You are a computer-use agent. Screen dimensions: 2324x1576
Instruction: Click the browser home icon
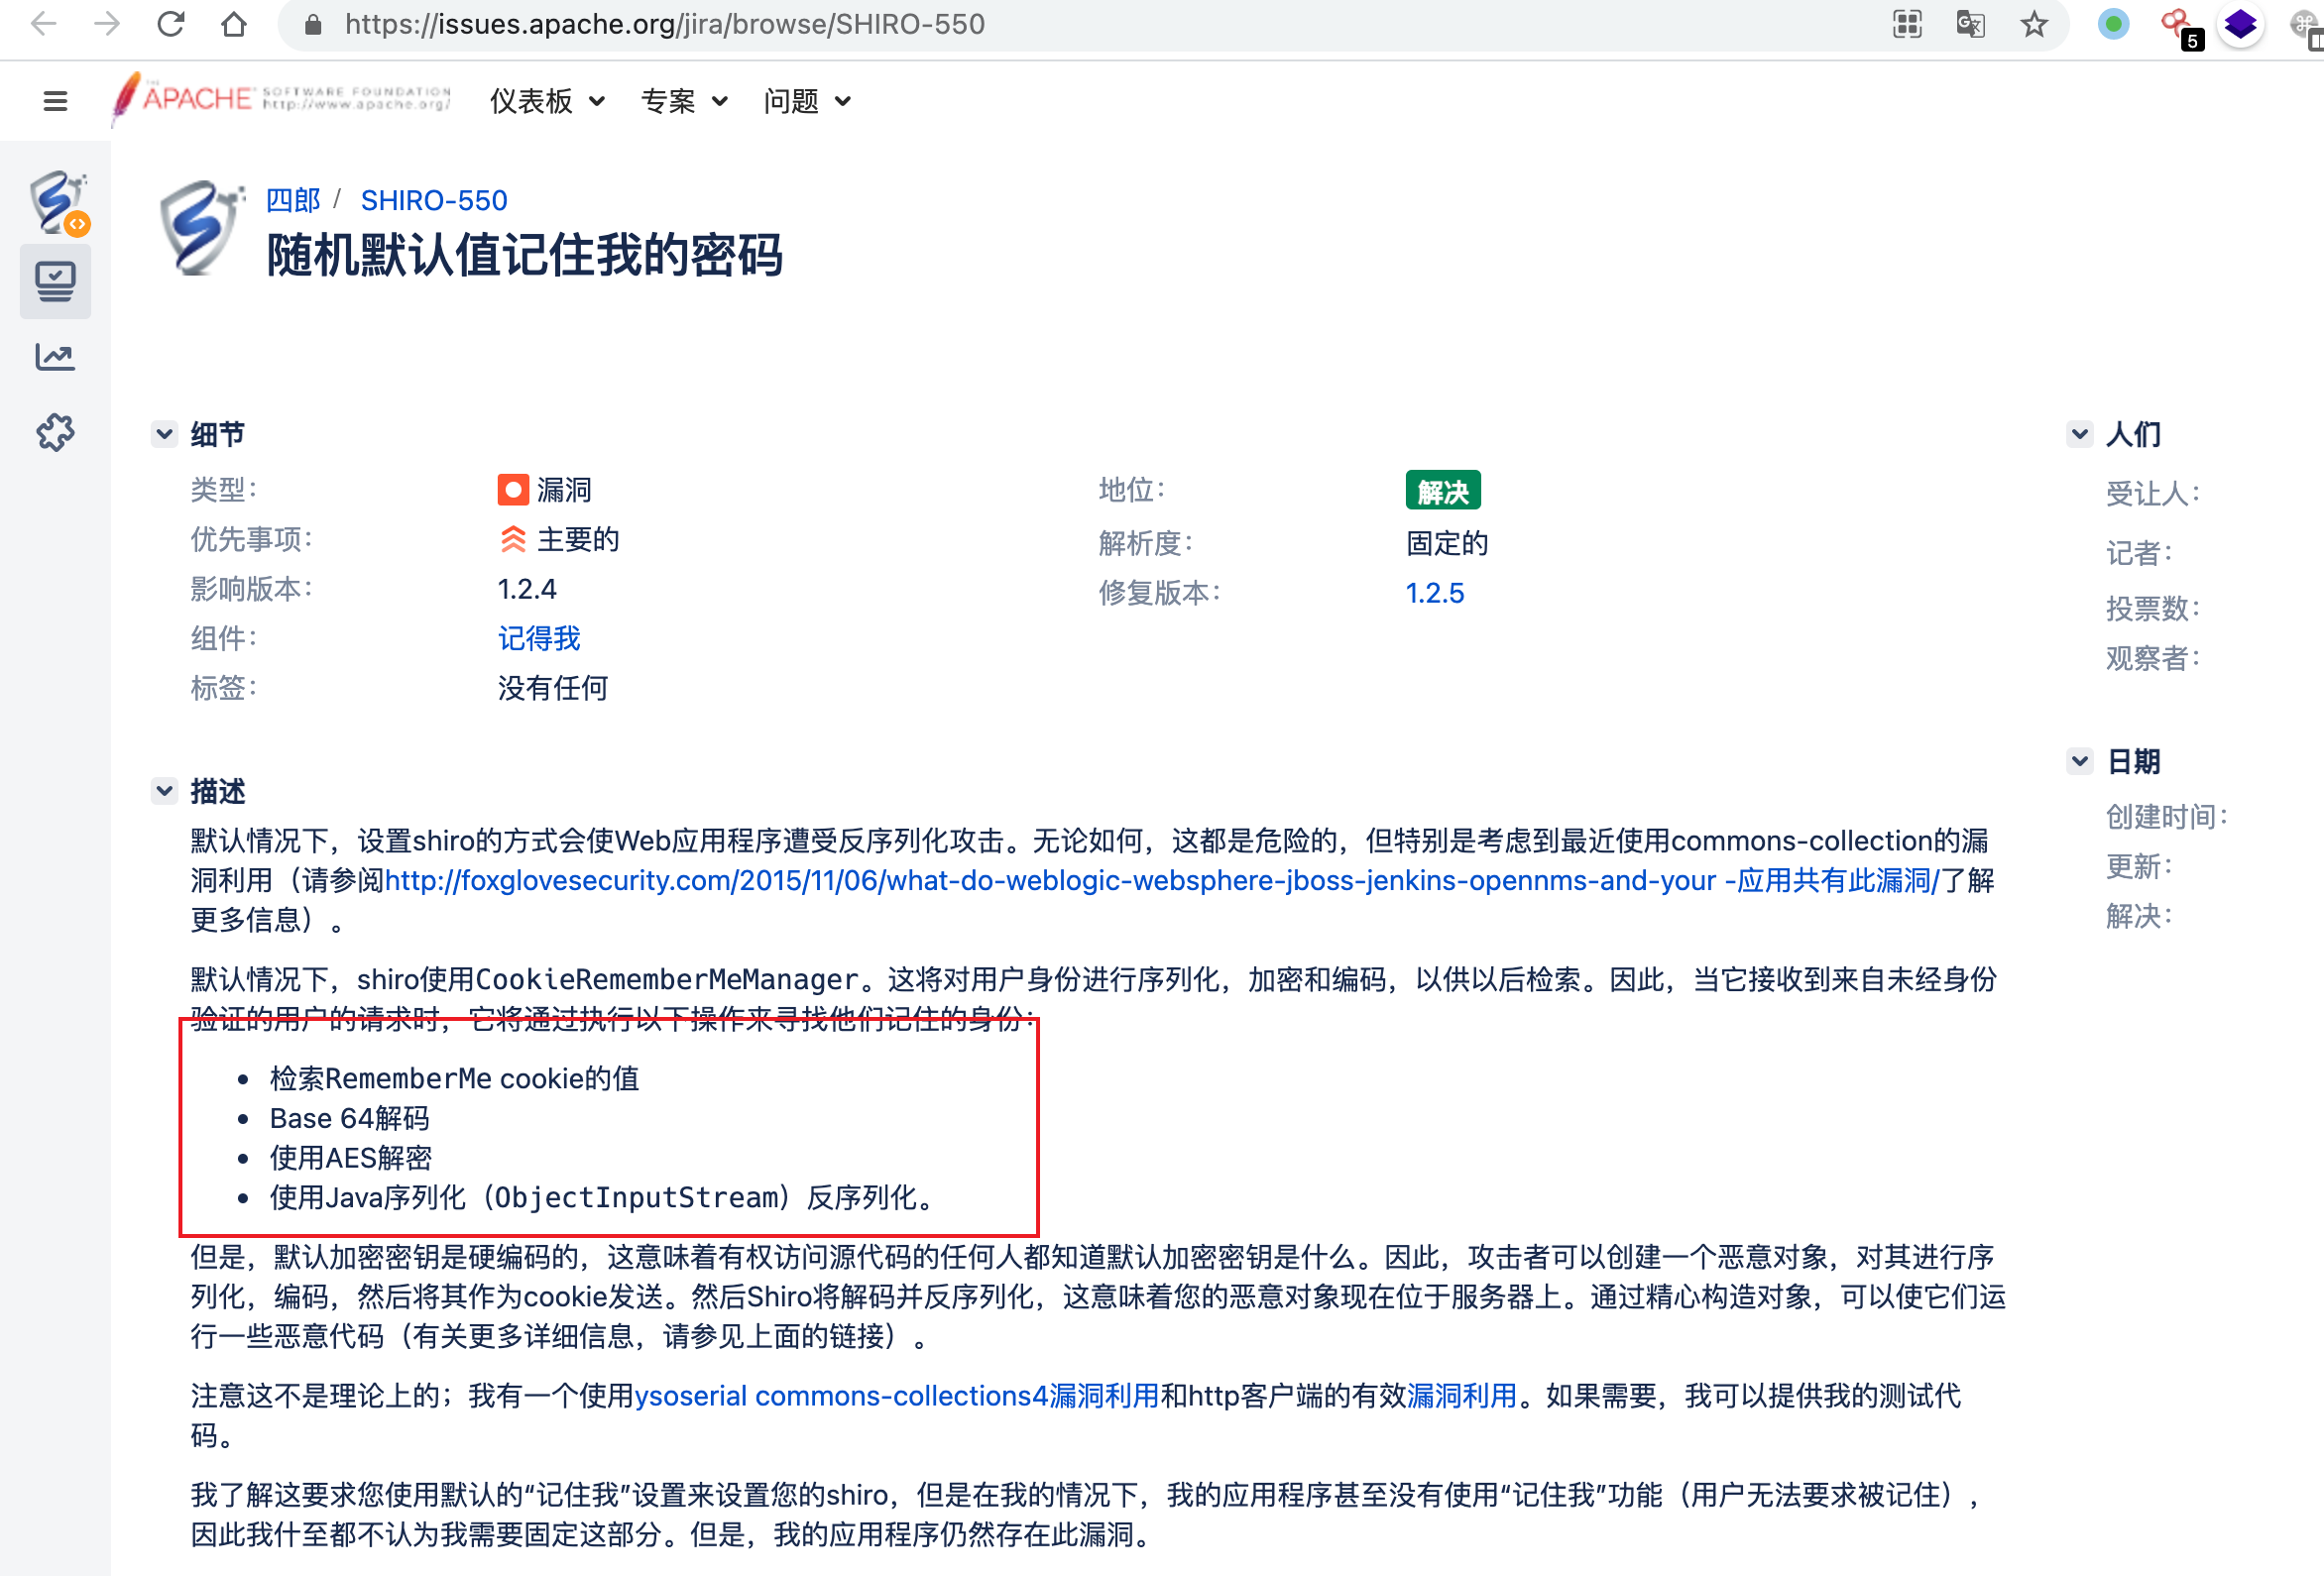coord(234,24)
